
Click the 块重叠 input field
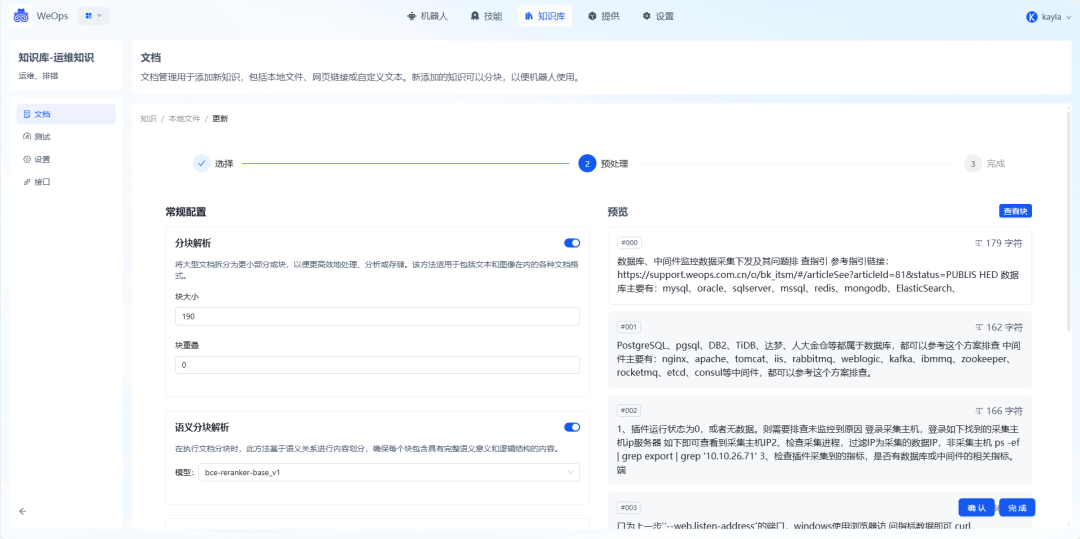click(377, 366)
